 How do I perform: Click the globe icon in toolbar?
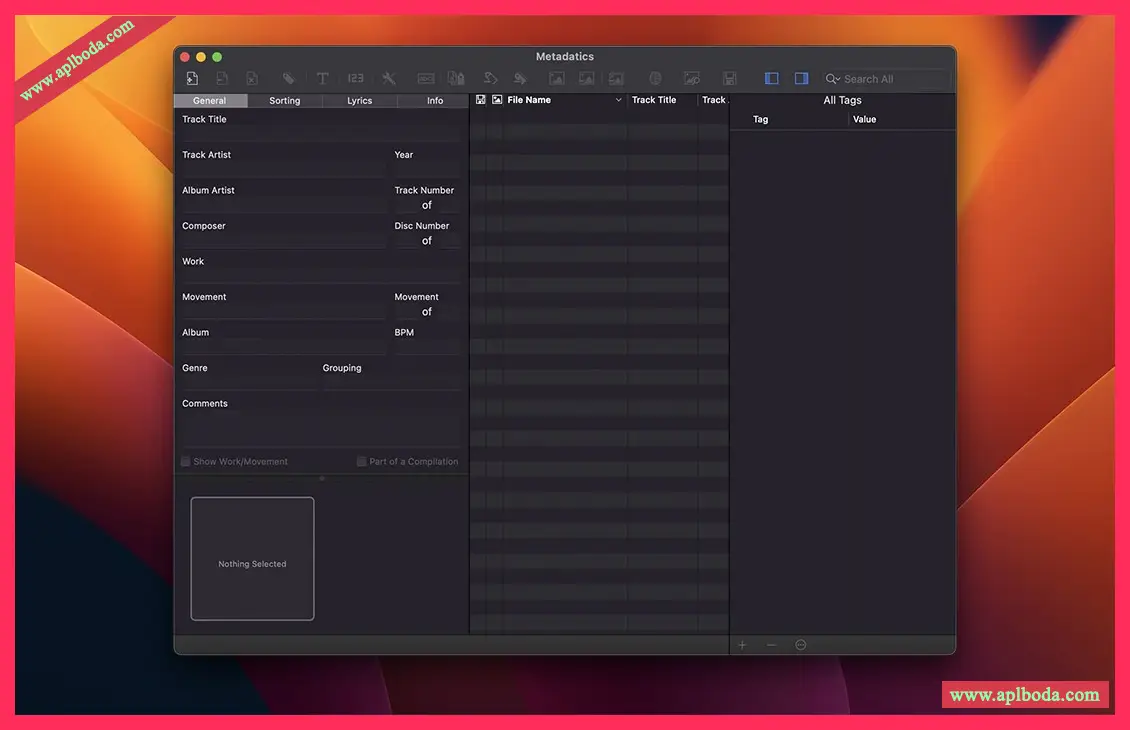[655, 79]
